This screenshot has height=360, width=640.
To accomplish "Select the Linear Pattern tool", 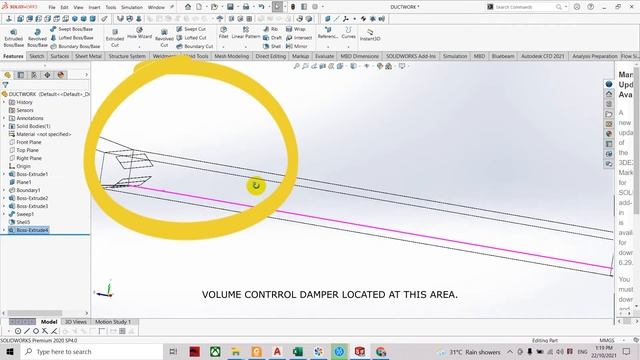I will click(246, 33).
